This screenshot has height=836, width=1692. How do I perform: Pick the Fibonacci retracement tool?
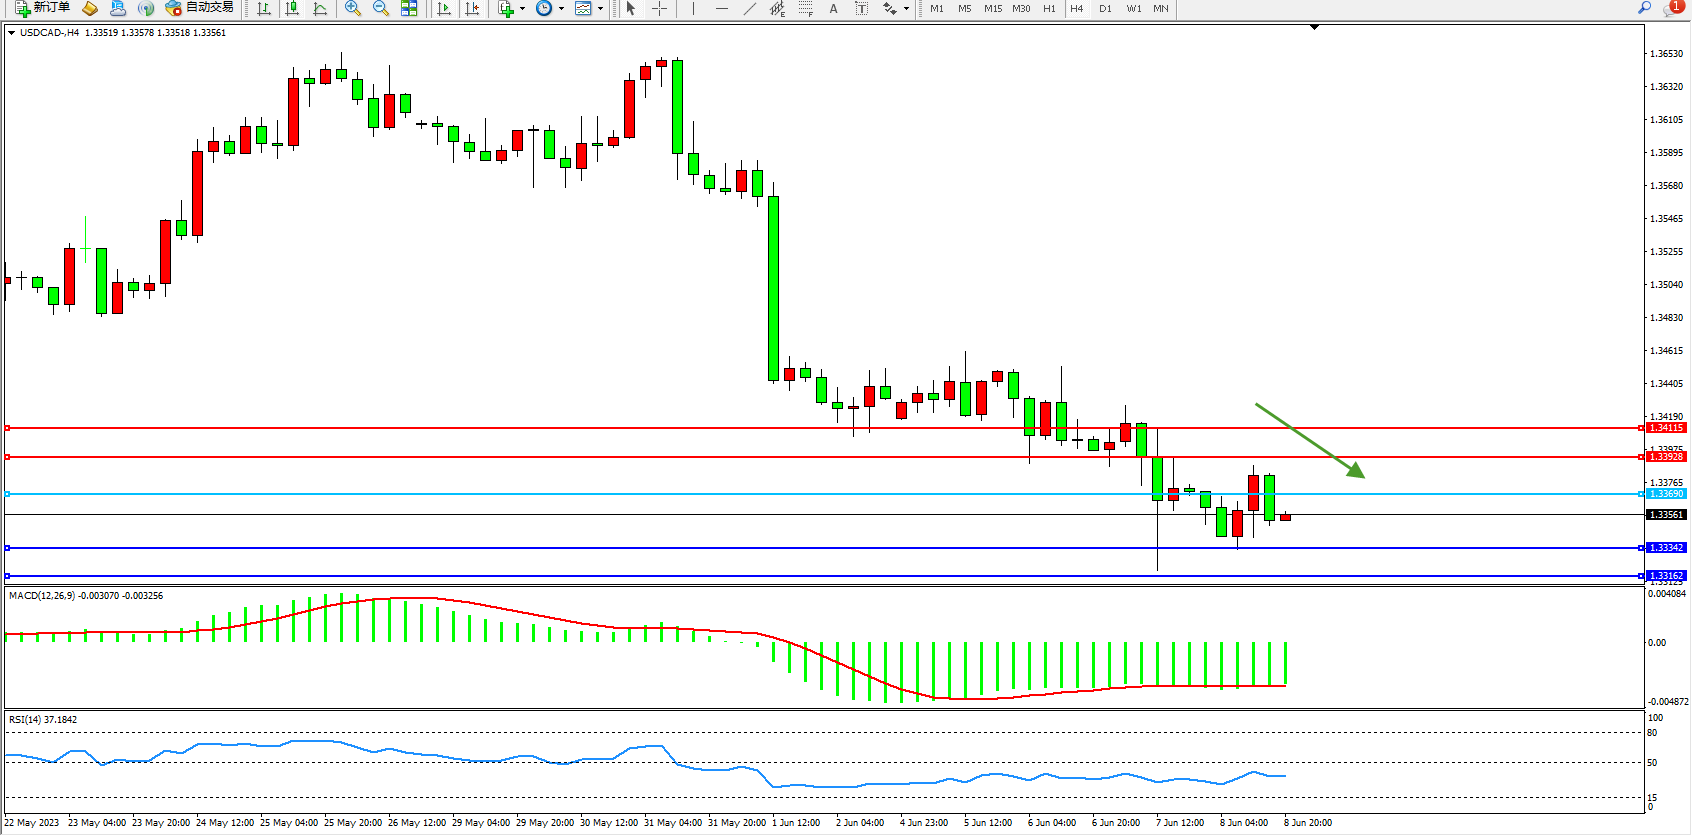point(805,8)
